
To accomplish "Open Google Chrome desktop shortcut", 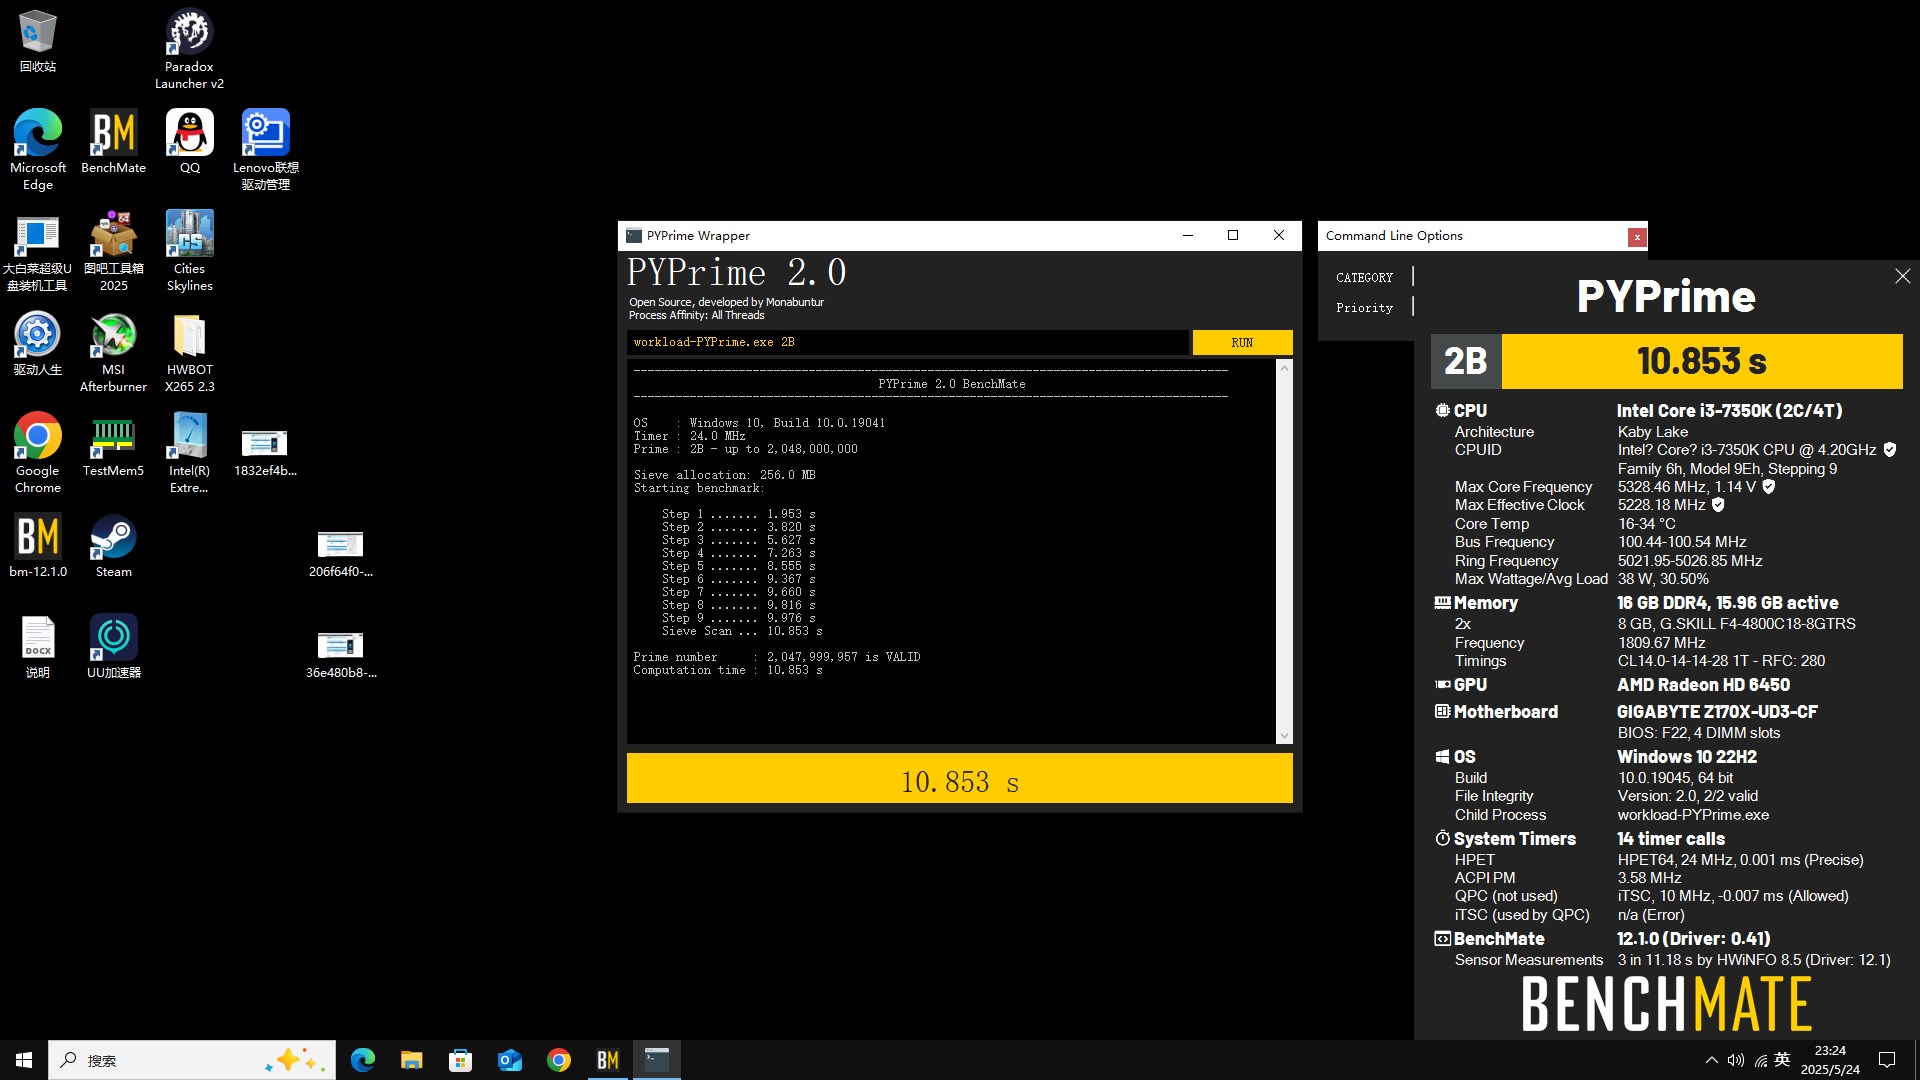I will click(37, 453).
